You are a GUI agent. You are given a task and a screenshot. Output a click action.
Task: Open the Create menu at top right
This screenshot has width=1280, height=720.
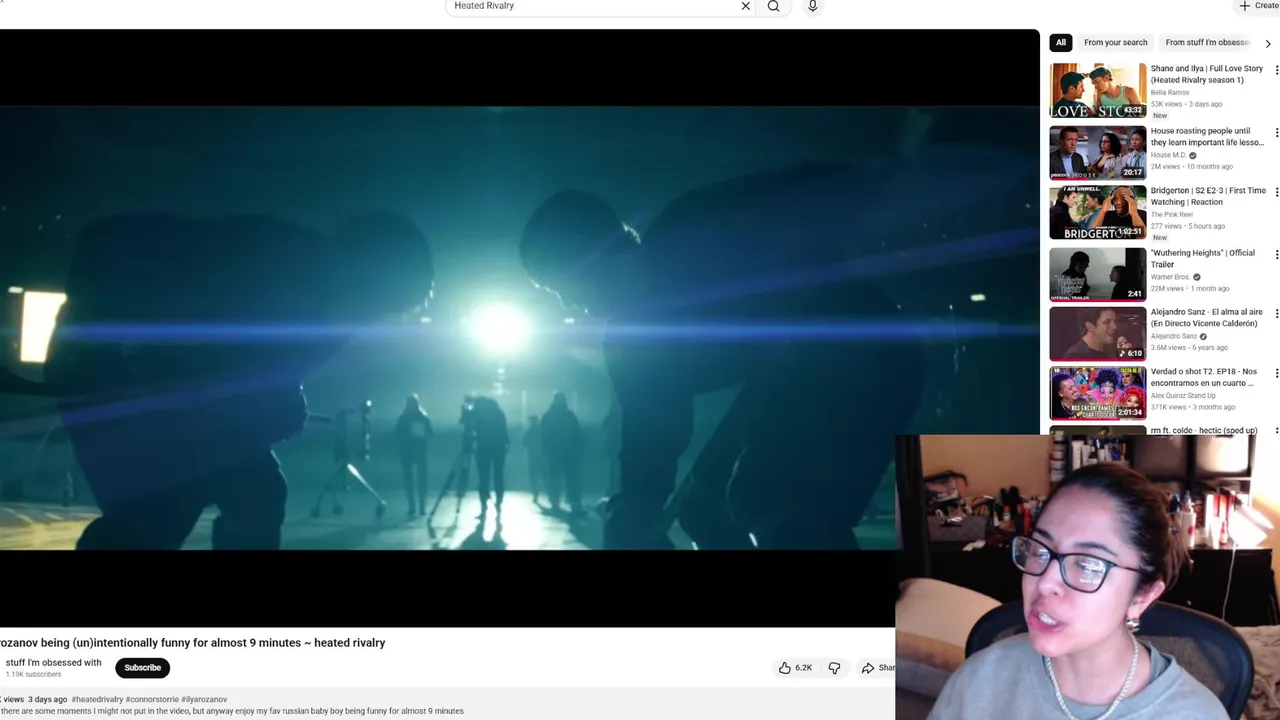(x=1258, y=6)
